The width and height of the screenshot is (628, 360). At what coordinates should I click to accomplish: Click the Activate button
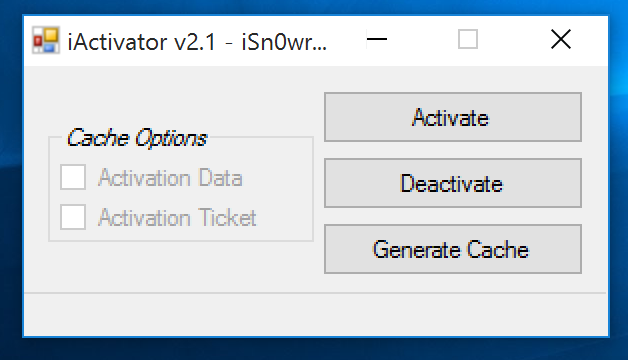coord(453,117)
